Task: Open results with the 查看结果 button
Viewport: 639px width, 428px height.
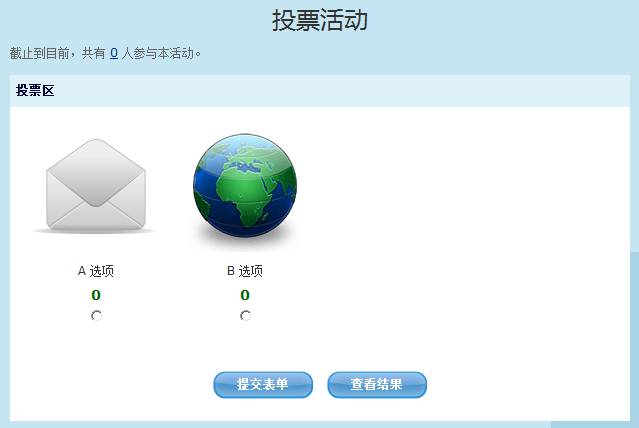Action: tap(377, 385)
